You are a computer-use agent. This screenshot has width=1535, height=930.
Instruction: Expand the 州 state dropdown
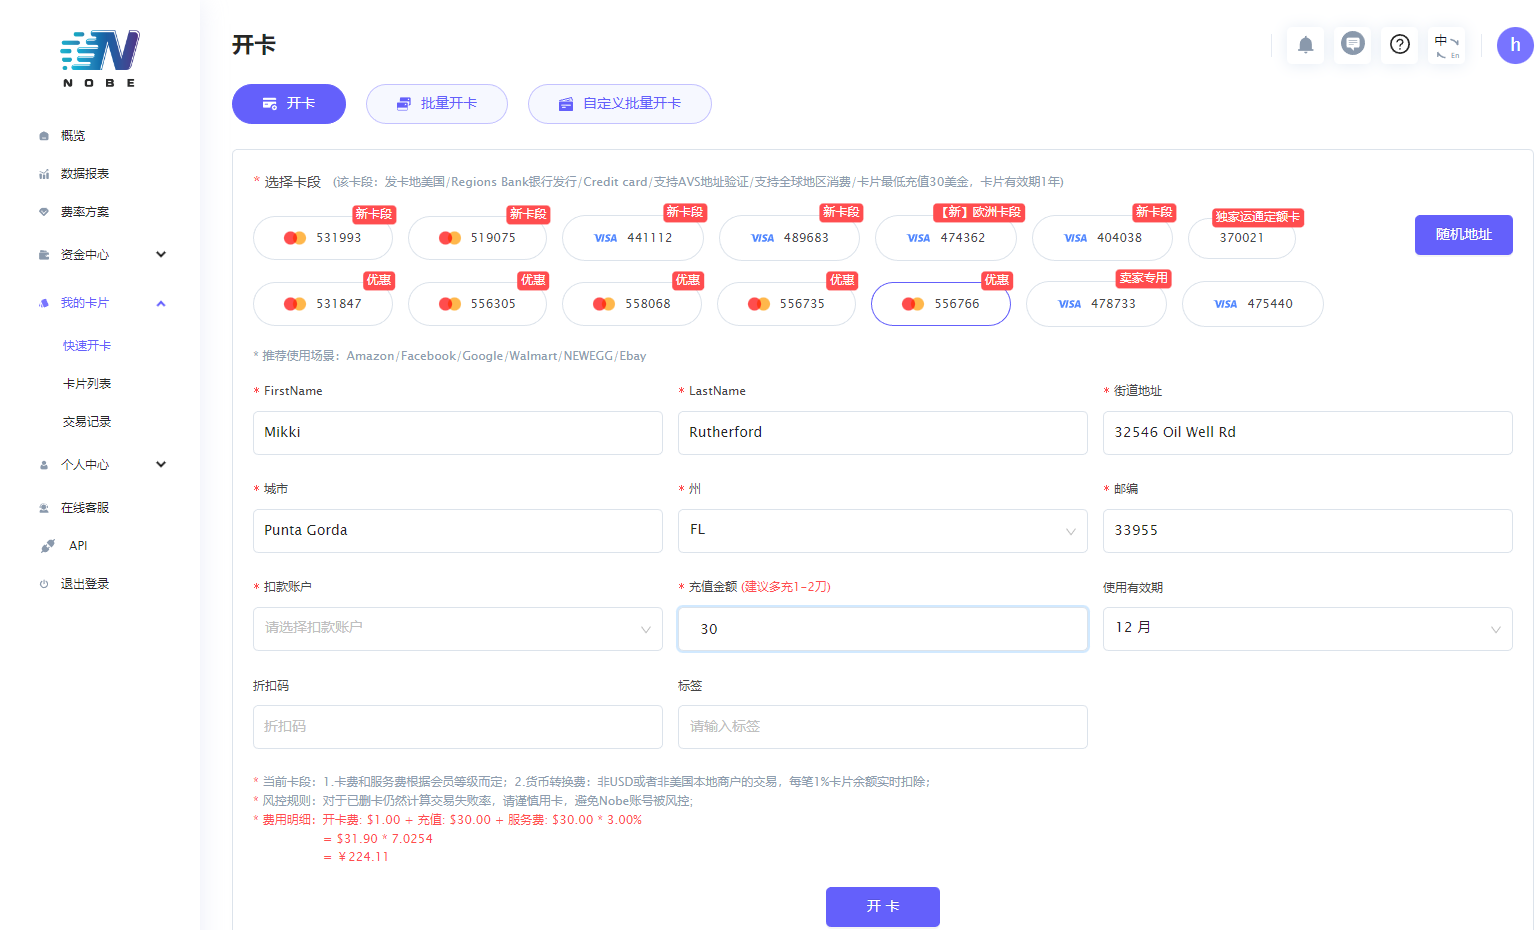tap(882, 531)
